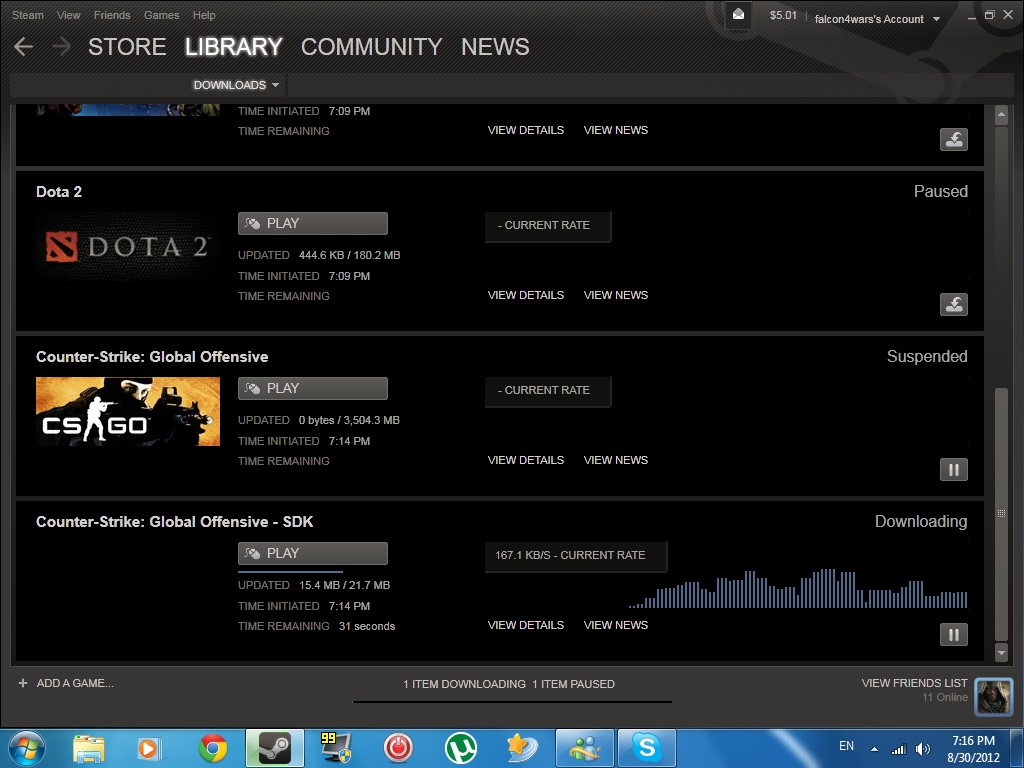The width and height of the screenshot is (1024, 768).
Task: Click the overall download progress bar at bottom
Action: [x=512, y=702]
